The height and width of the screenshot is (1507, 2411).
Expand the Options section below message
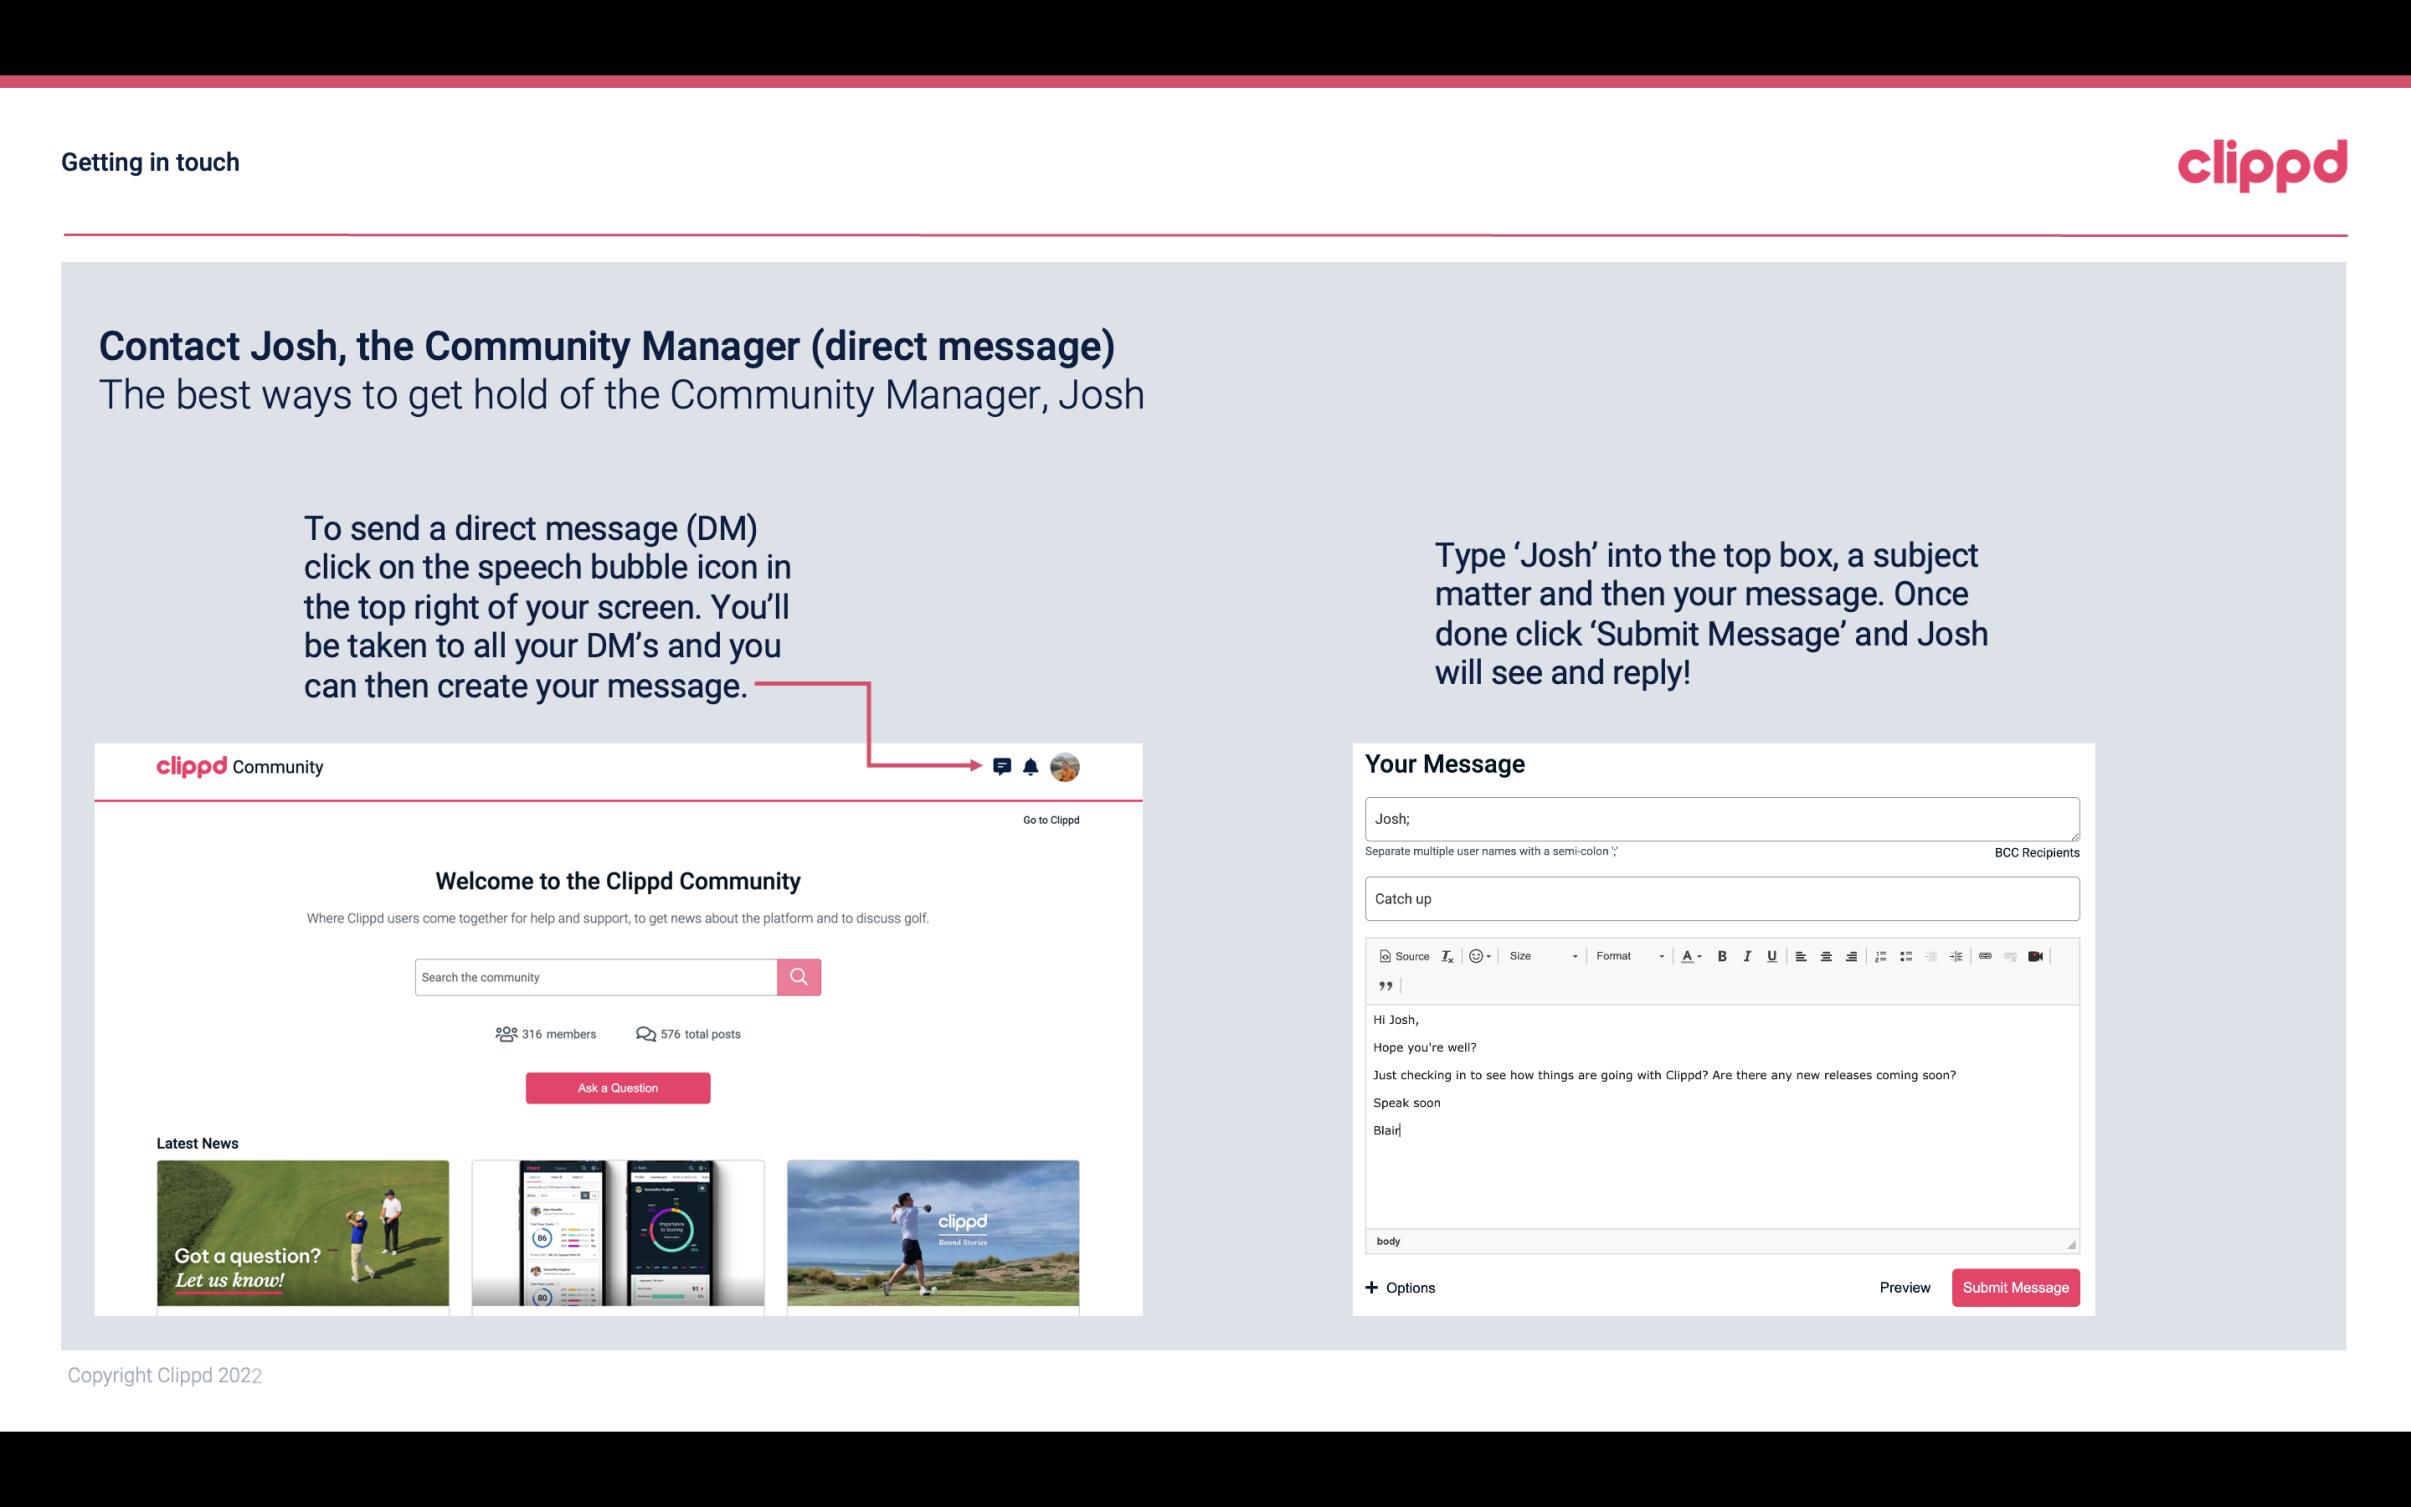tap(1399, 1287)
